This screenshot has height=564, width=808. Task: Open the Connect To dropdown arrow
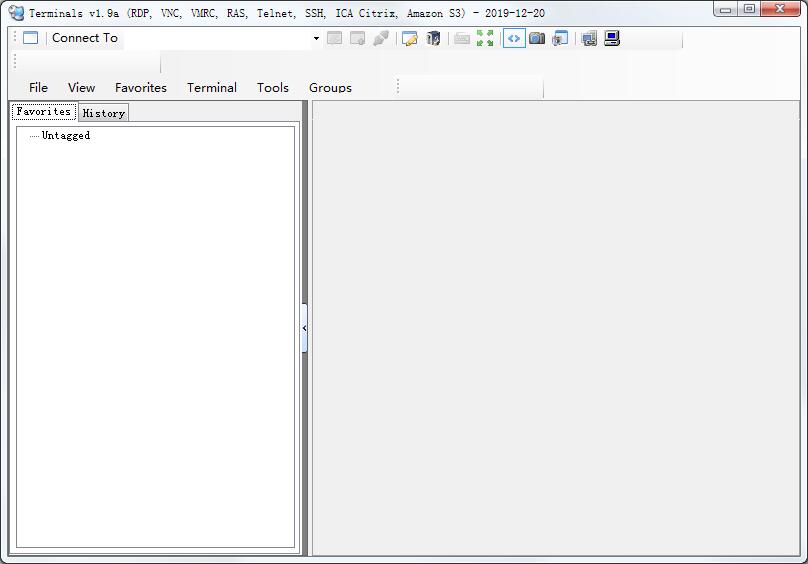[316, 39]
